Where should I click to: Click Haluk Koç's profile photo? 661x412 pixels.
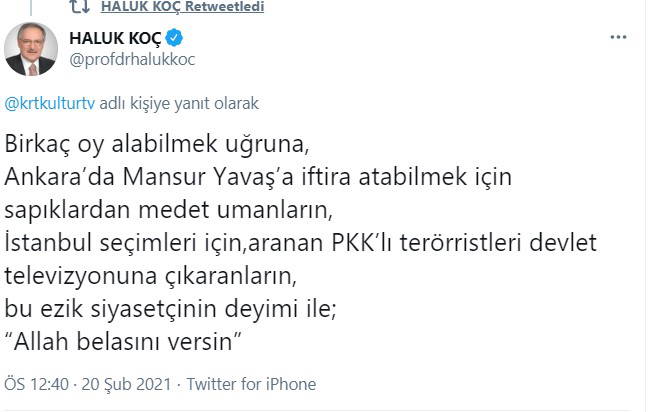tap(31, 49)
